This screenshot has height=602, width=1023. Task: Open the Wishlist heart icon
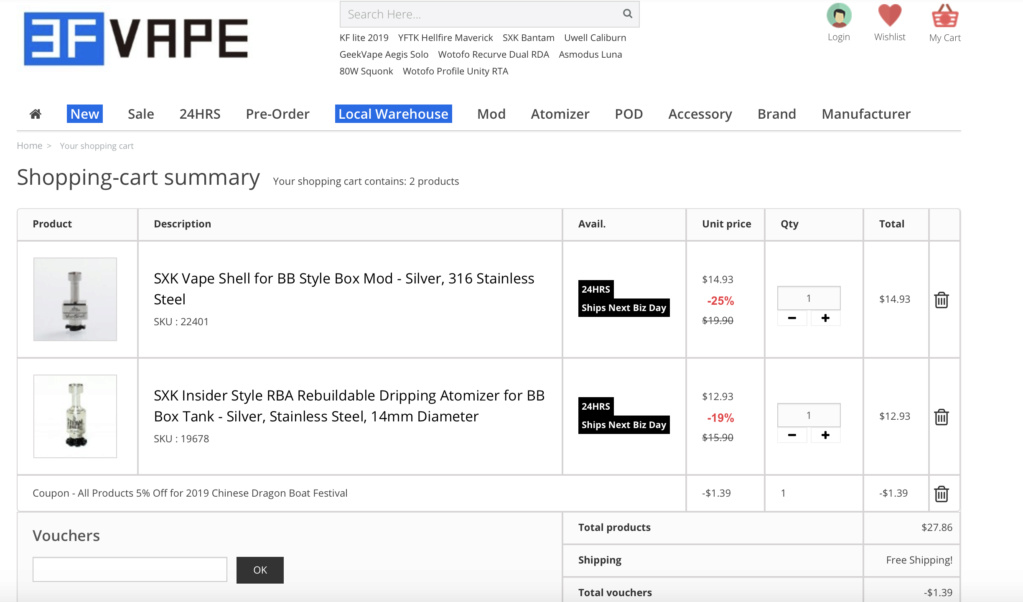889,16
